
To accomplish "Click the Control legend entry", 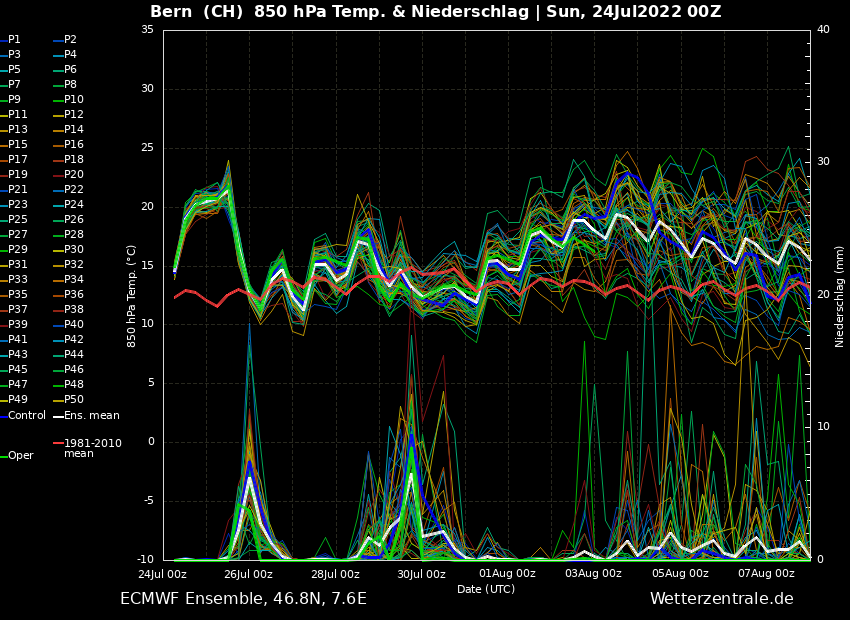I will point(27,415).
